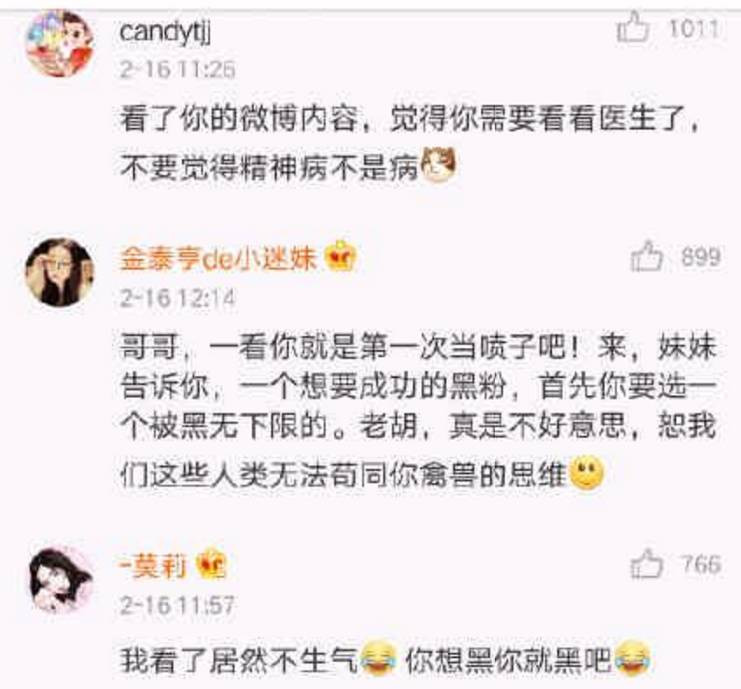Click the 1011 like count
The width and height of the screenshot is (741, 689).
point(694,29)
